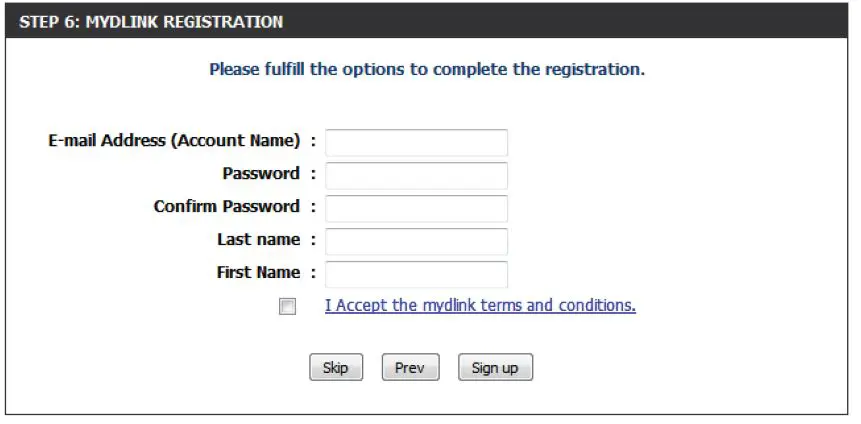This screenshot has height=424, width=861.
Task: Click the E-mail Address (Account Name) label
Action: [174, 141]
